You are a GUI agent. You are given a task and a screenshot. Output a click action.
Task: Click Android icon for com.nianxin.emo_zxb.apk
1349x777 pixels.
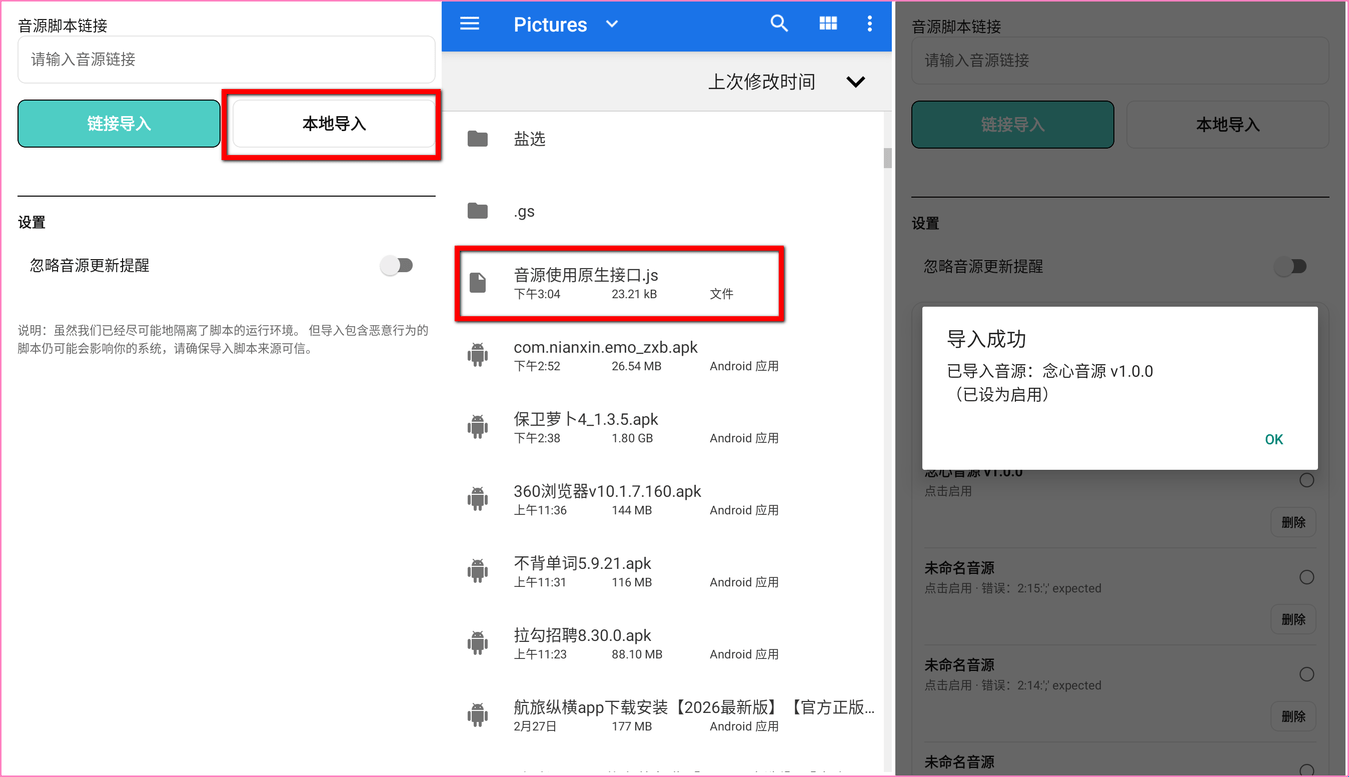478,355
